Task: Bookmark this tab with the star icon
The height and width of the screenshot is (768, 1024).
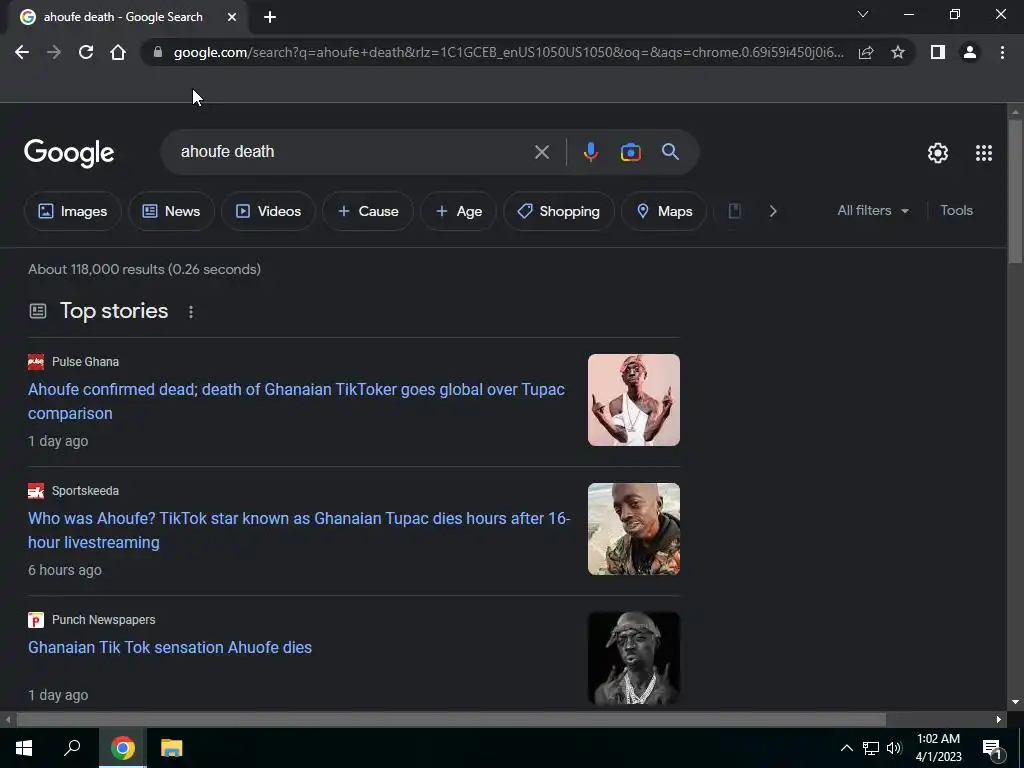Action: coord(898,52)
